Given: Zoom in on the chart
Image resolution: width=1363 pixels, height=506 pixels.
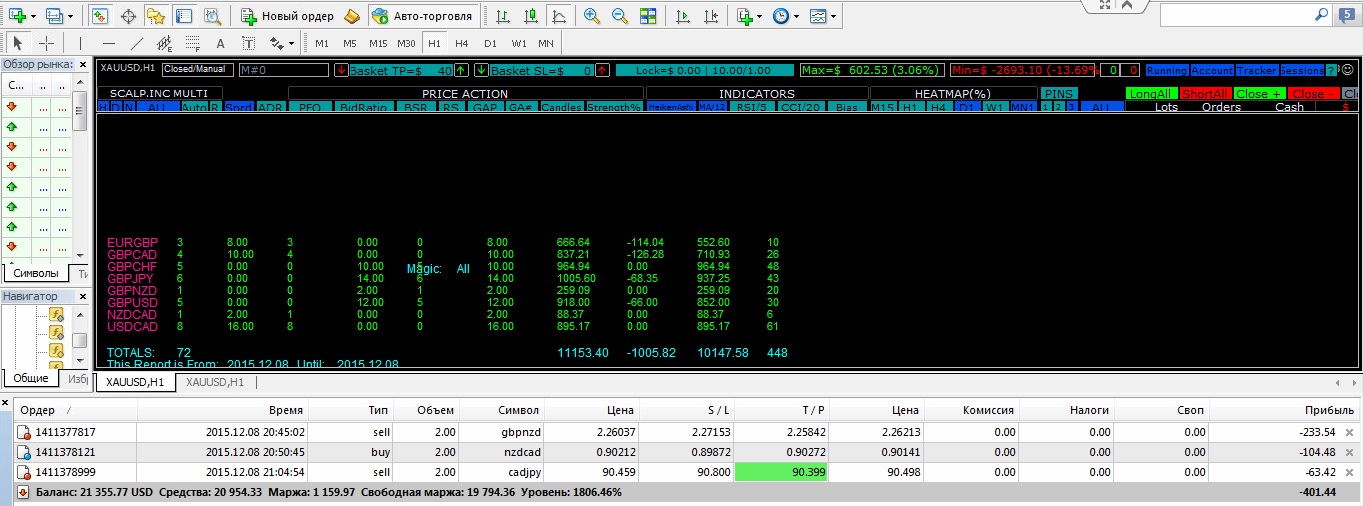Looking at the screenshot, I should click(x=592, y=17).
